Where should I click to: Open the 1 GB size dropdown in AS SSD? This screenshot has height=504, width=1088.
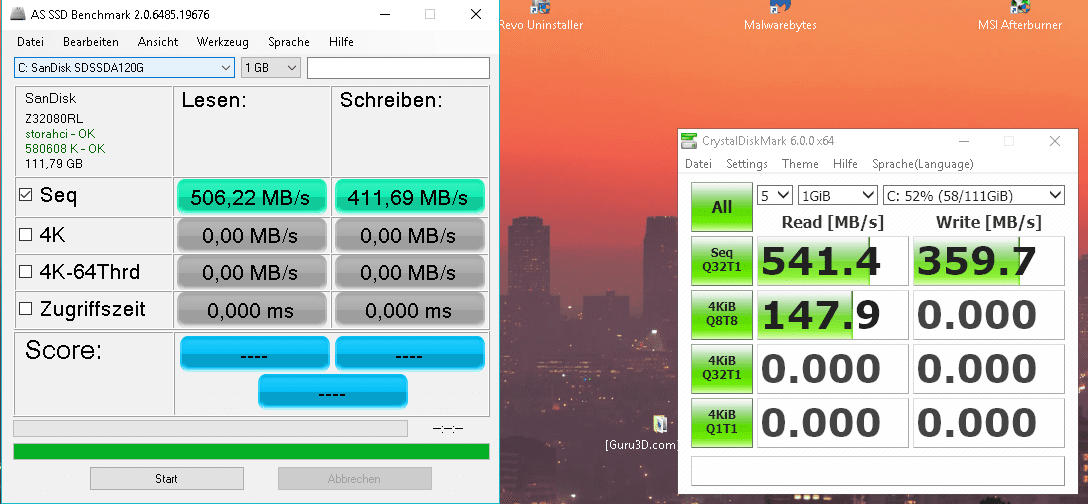pyautogui.click(x=271, y=68)
